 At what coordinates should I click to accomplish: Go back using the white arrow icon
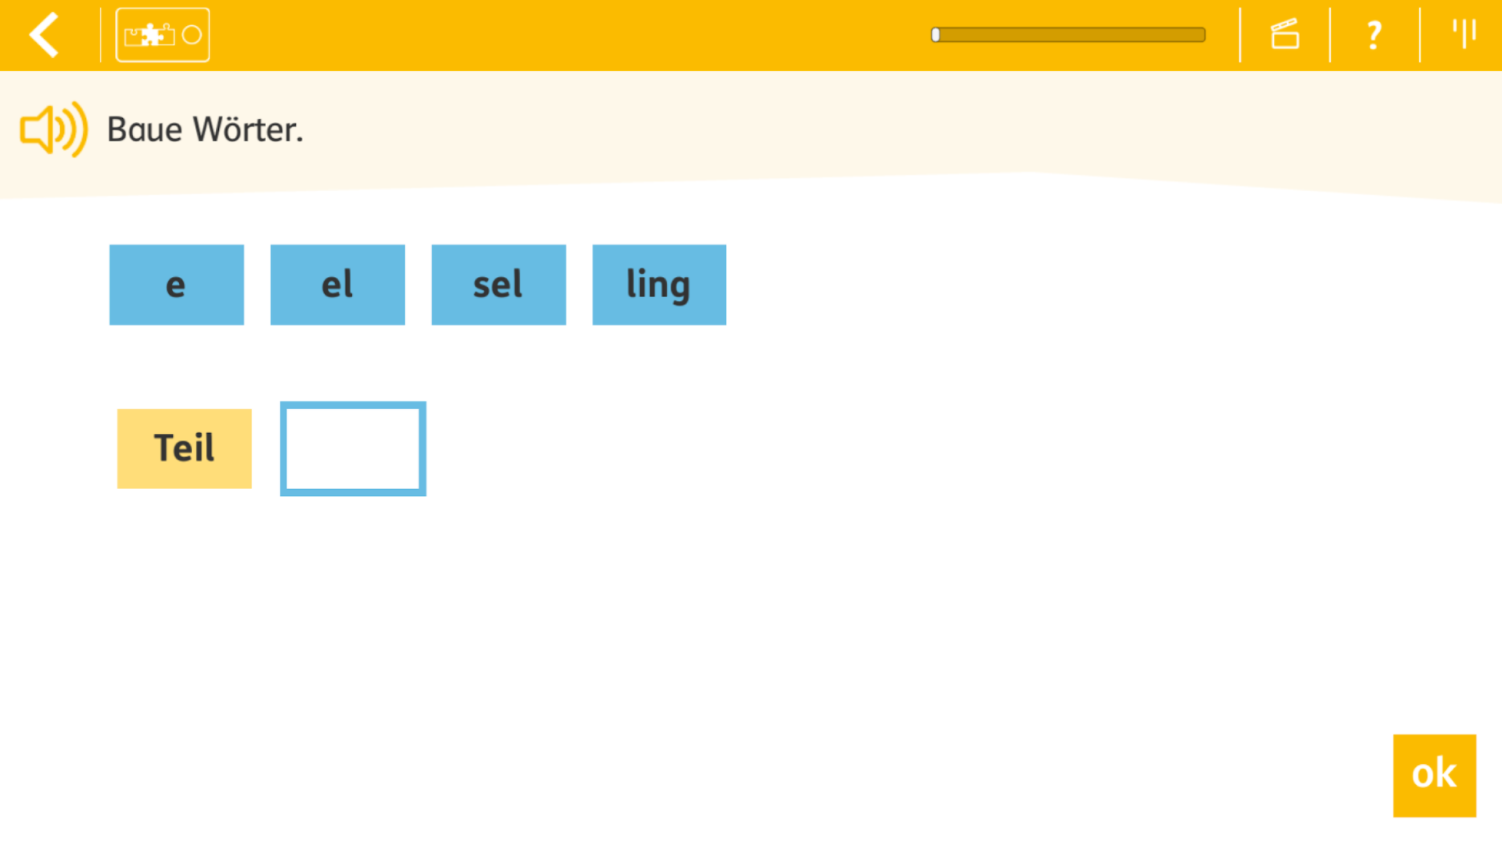click(x=45, y=35)
